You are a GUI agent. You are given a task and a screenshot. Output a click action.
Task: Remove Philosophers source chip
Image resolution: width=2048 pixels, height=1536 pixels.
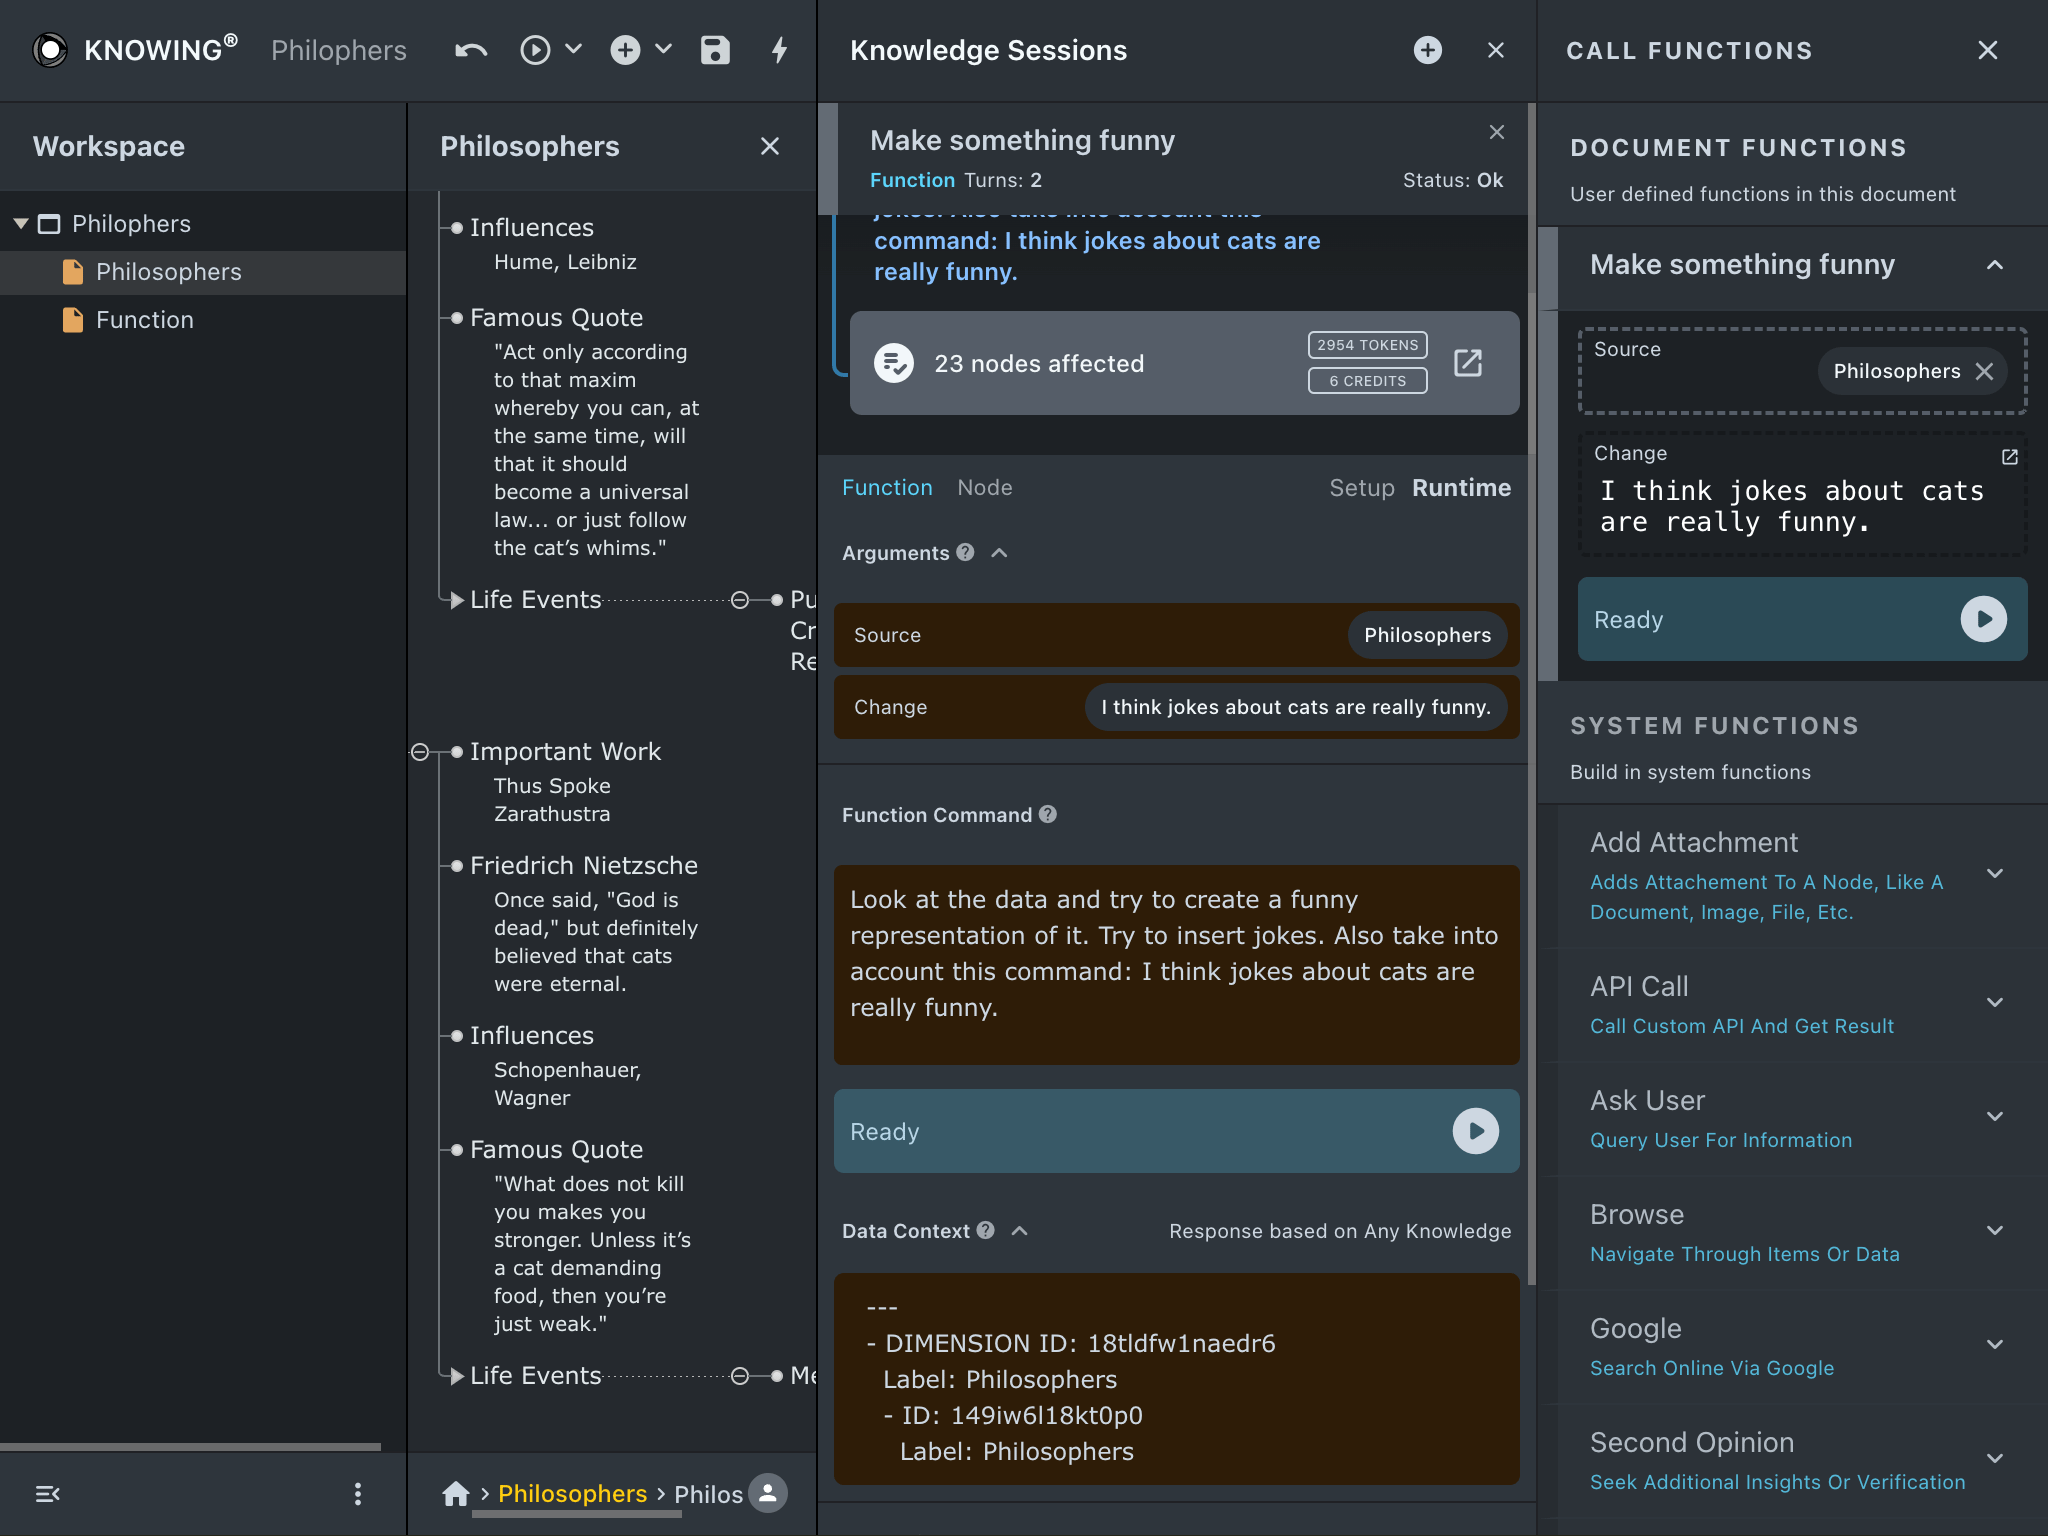[x=1985, y=372]
